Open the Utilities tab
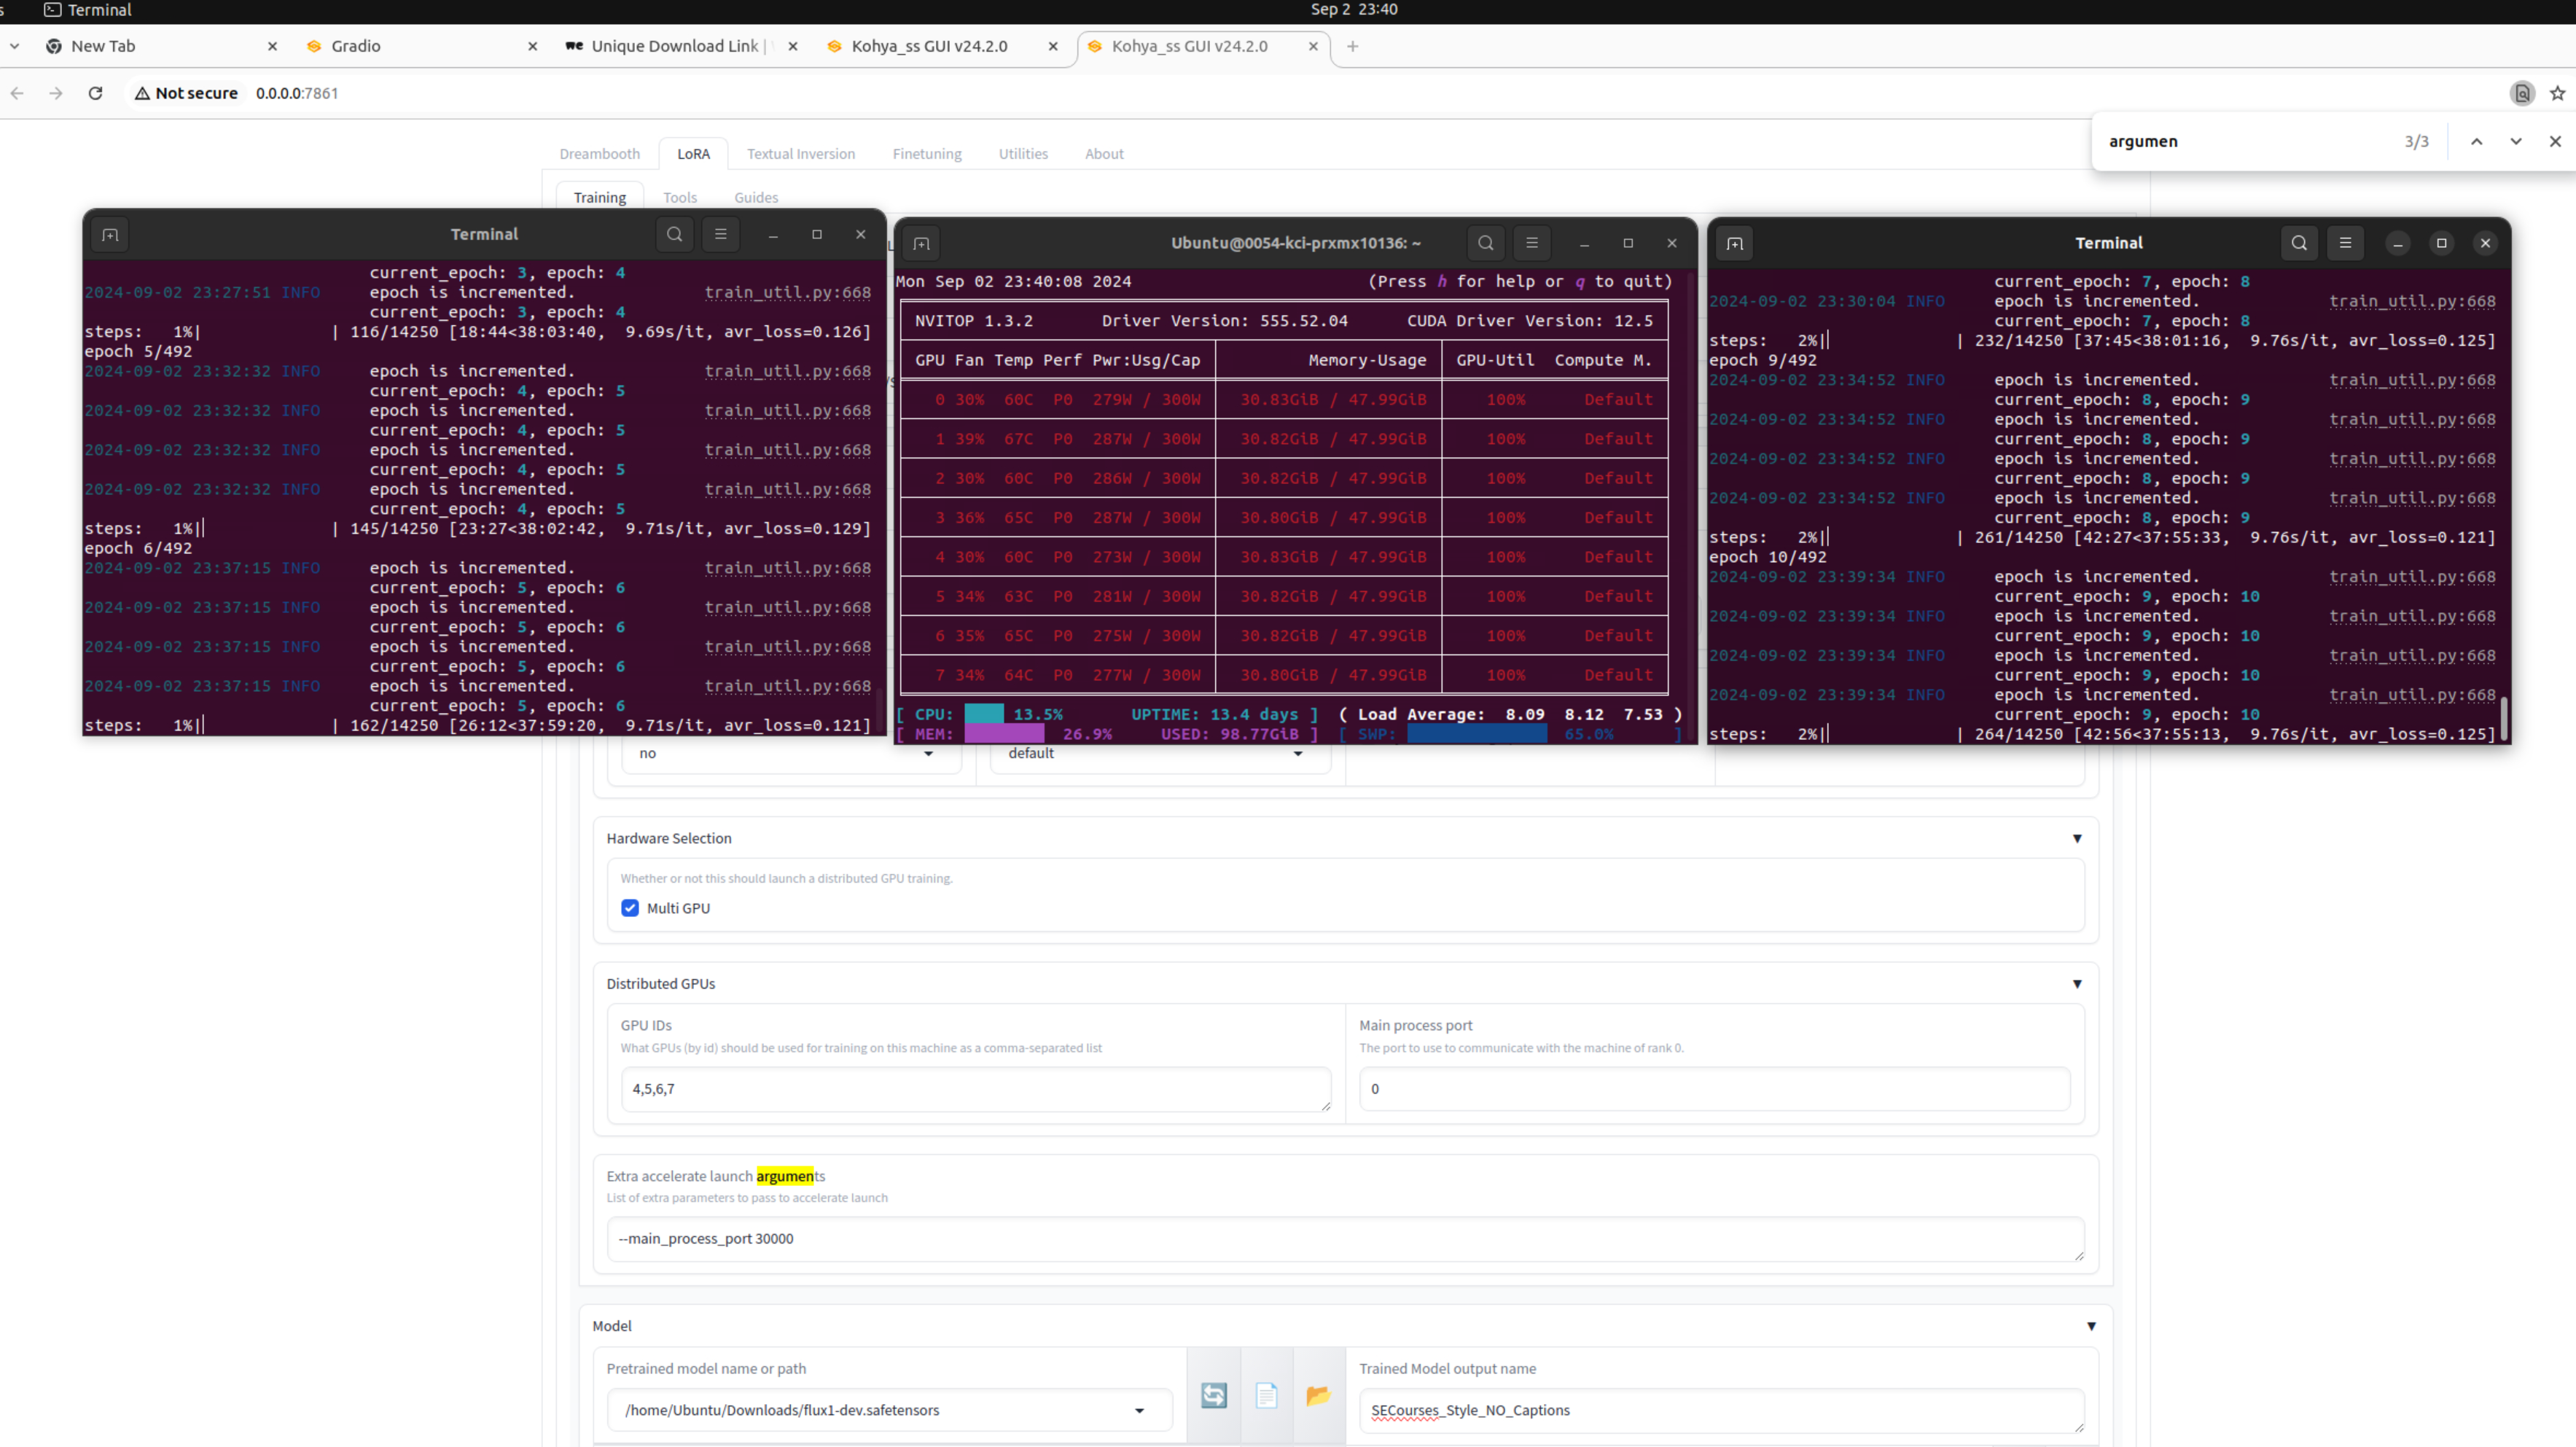The image size is (2576, 1447). point(1023,154)
